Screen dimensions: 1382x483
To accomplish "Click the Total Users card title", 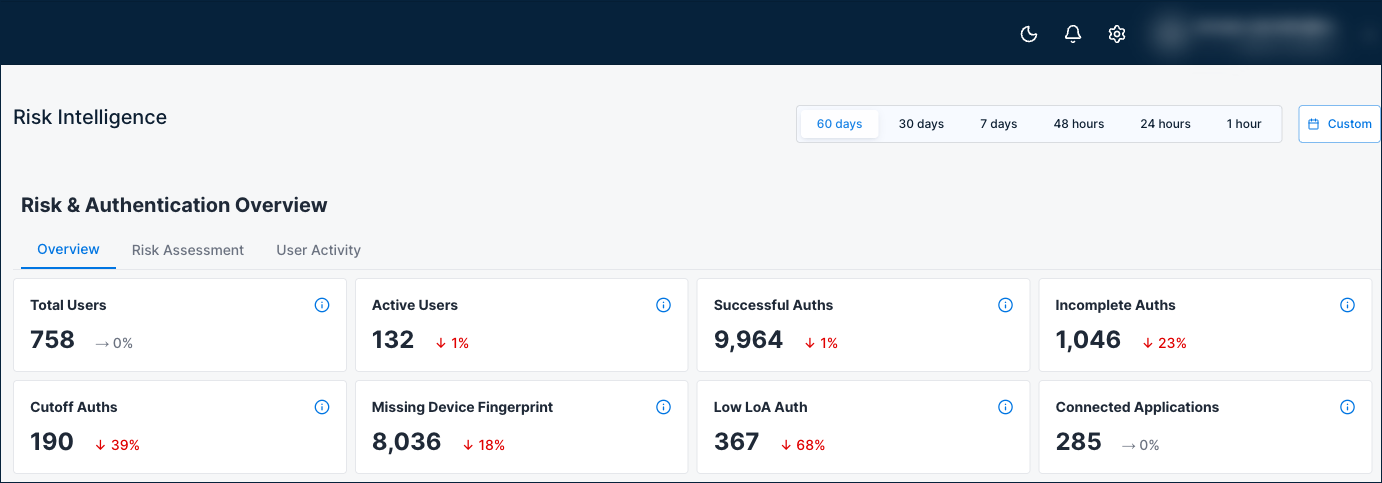I will (x=68, y=305).
